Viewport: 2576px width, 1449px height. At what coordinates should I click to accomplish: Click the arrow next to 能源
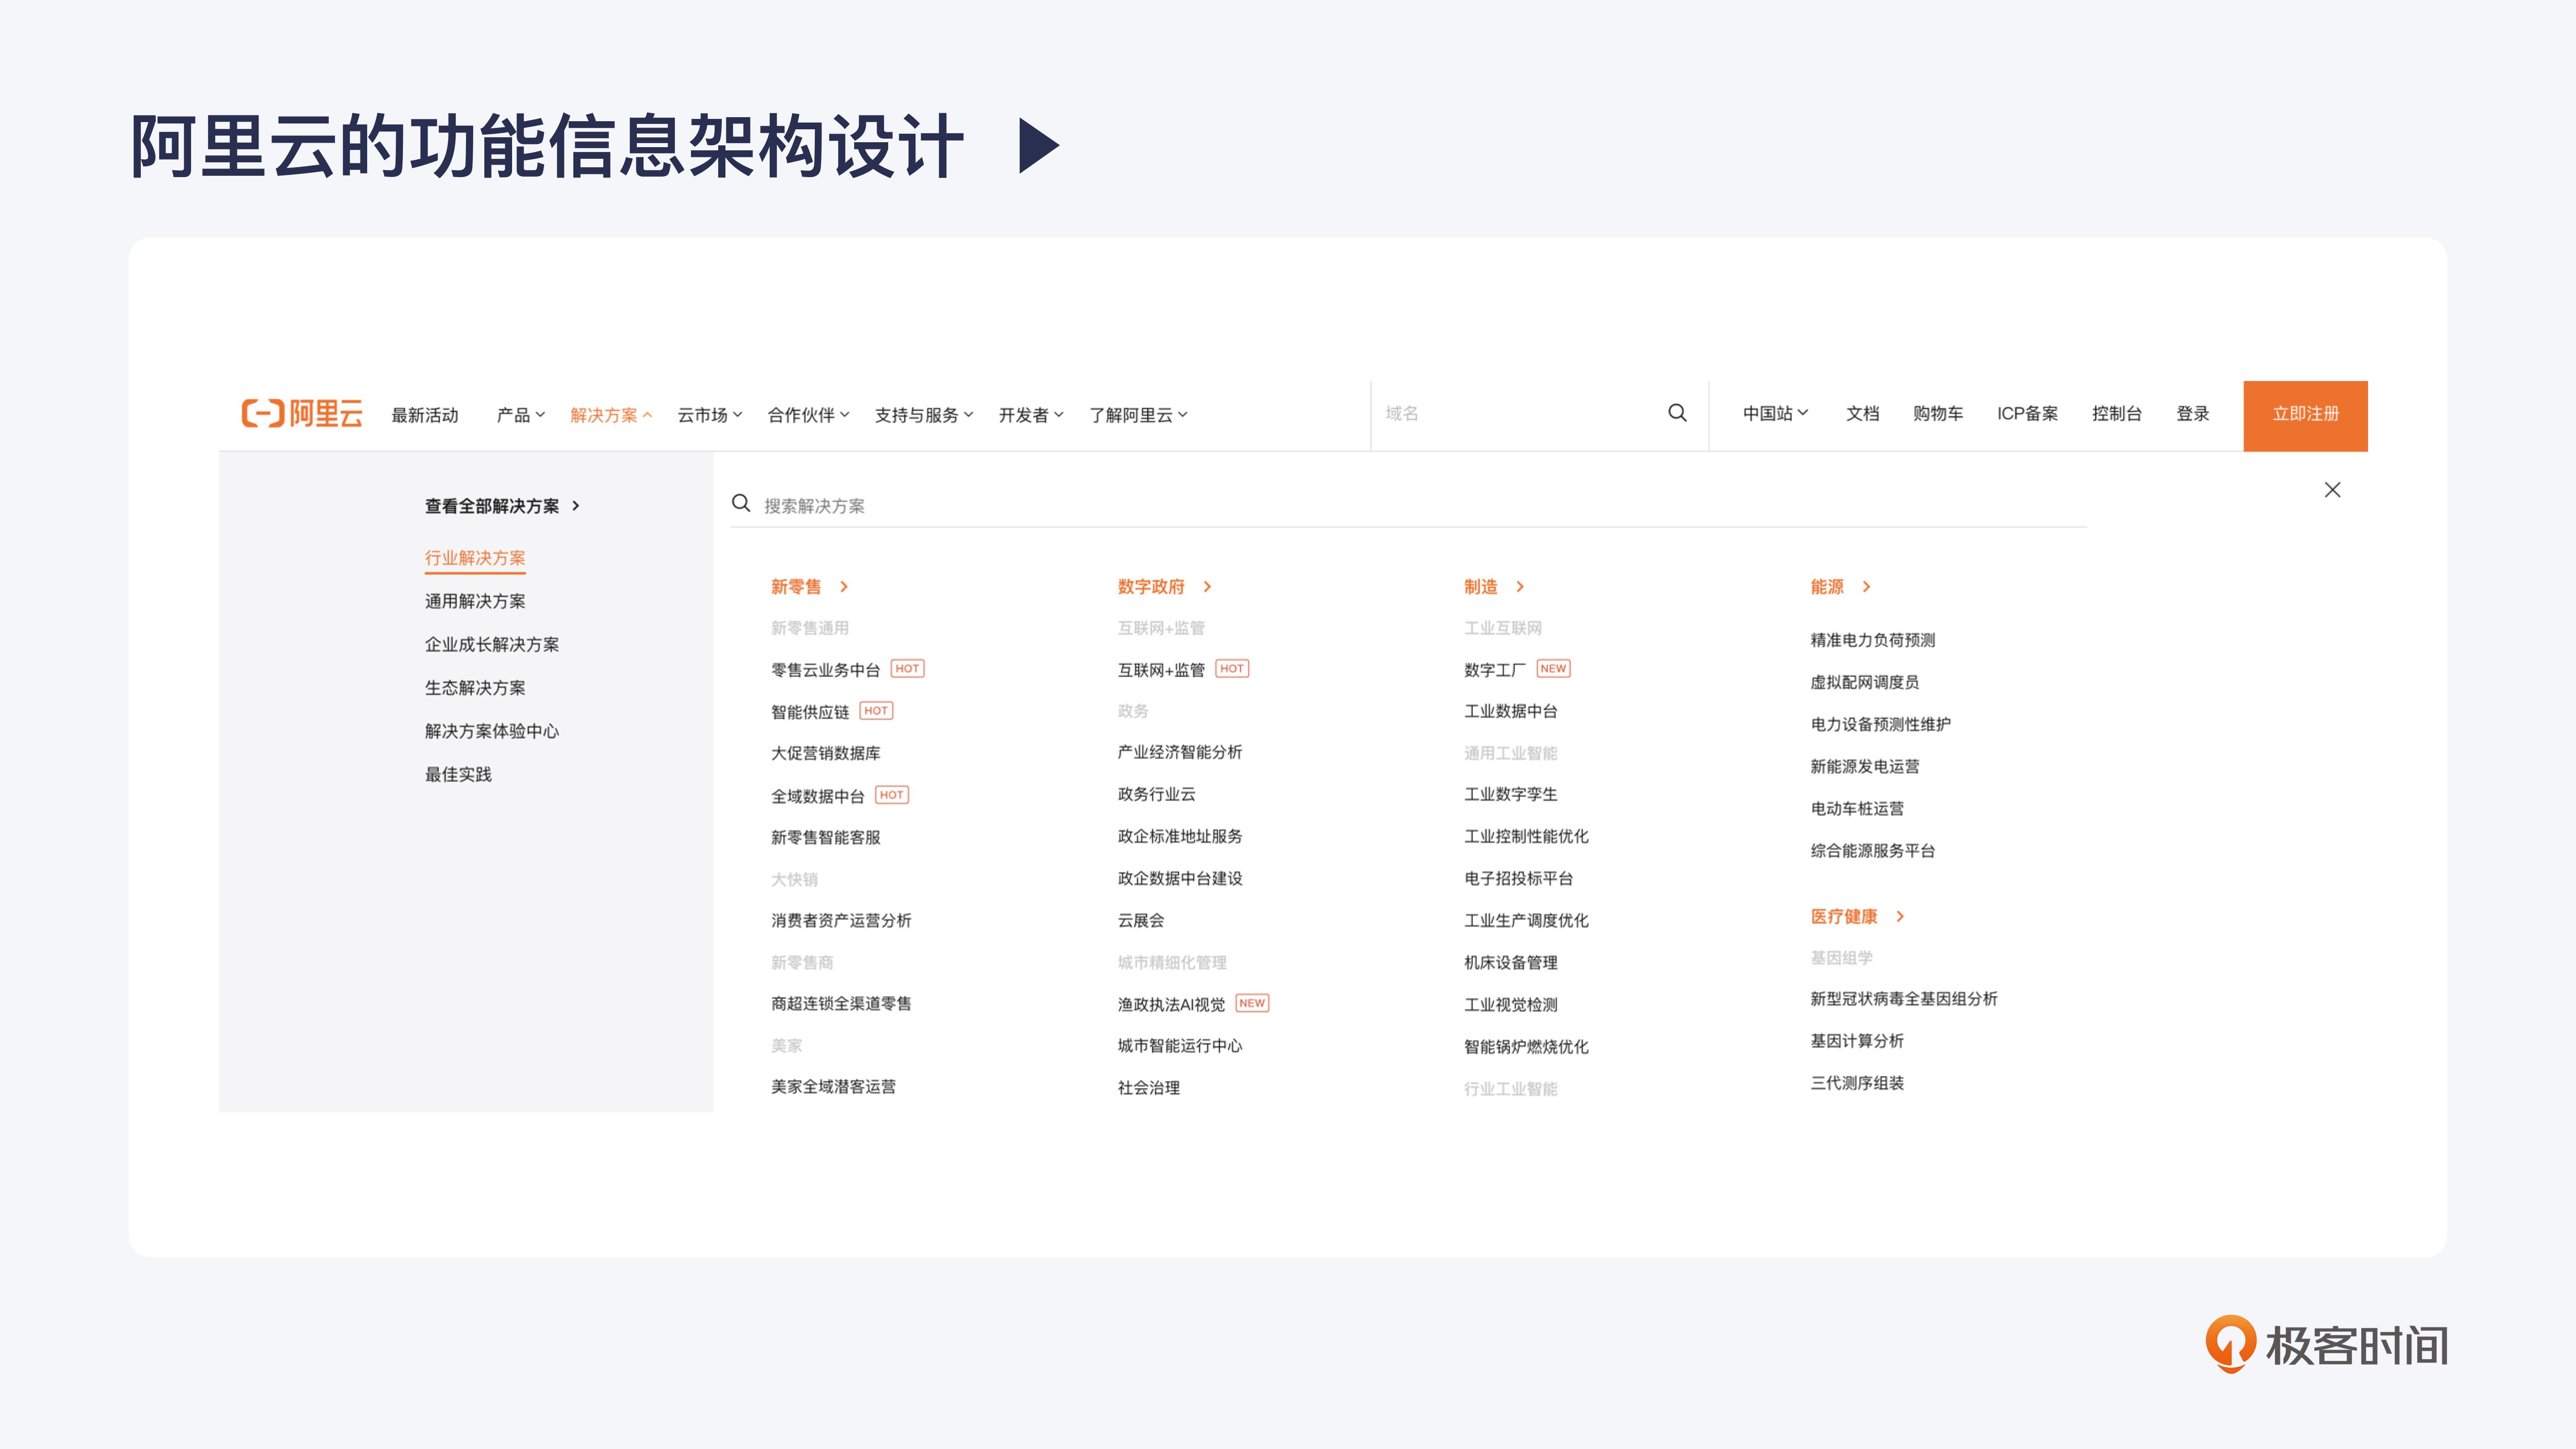pyautogui.click(x=1866, y=587)
